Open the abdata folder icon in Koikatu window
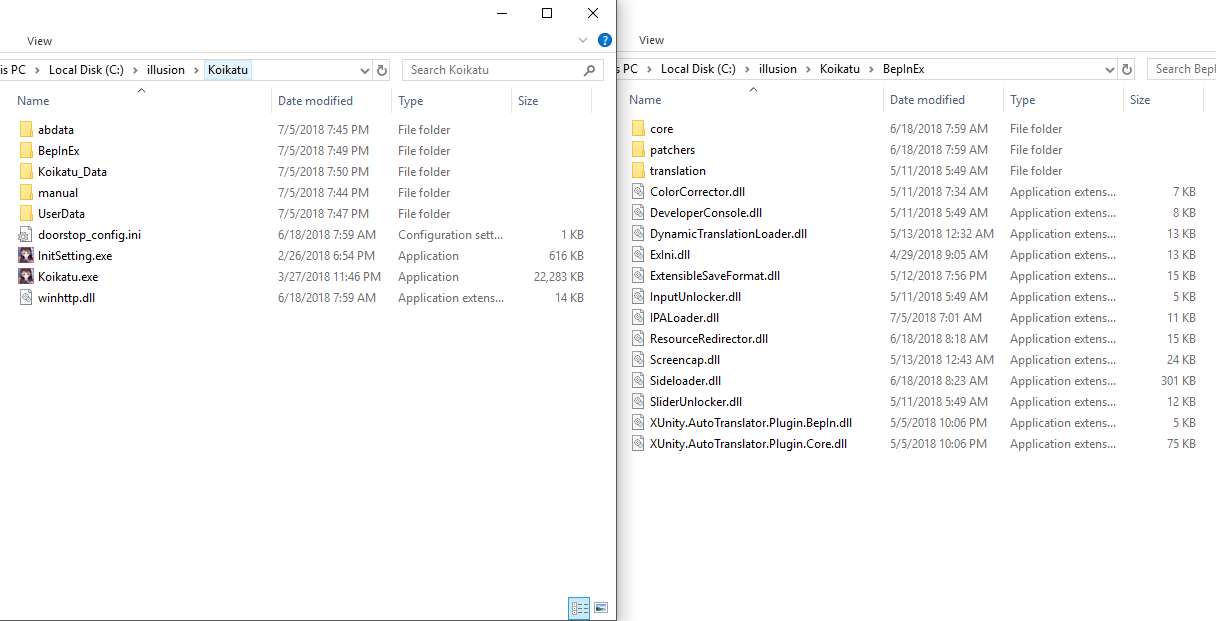 pos(26,130)
